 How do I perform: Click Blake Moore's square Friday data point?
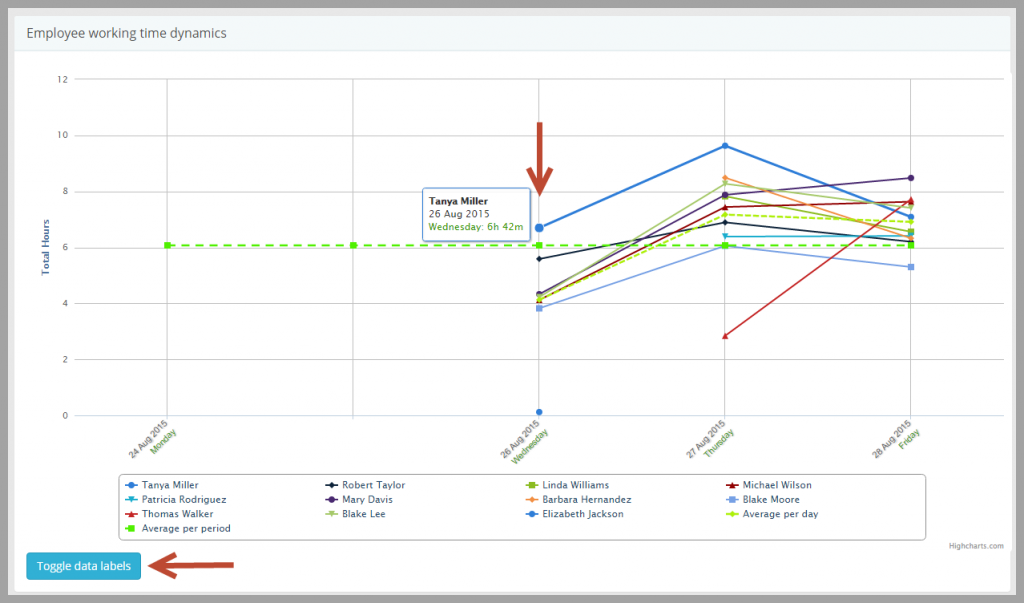pyautogui.click(x=911, y=267)
